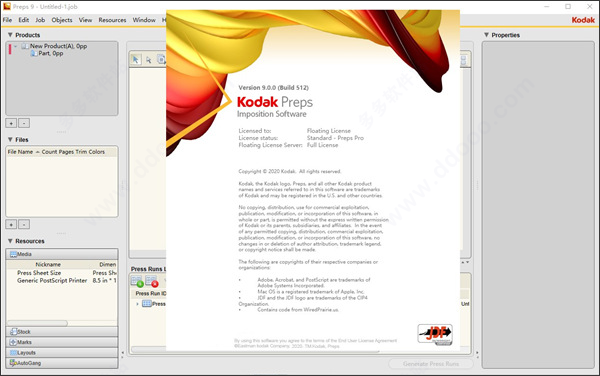This screenshot has height=376, width=600.
Task: Select the New Product(A), 0pp item
Action: (x=59, y=46)
